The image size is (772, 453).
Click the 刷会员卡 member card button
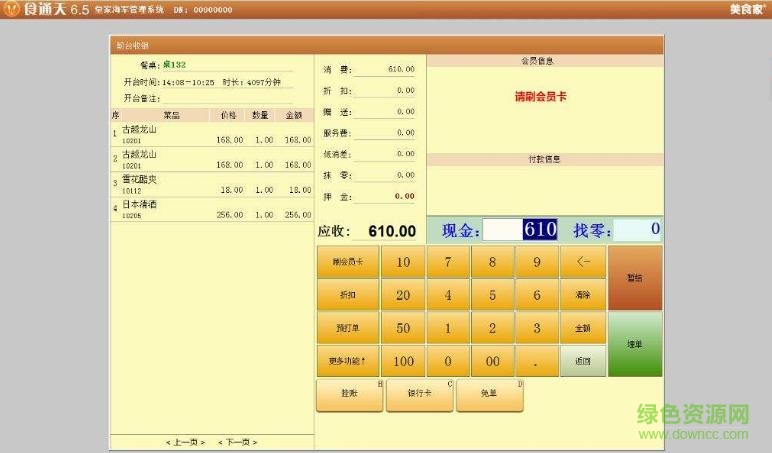pos(347,262)
